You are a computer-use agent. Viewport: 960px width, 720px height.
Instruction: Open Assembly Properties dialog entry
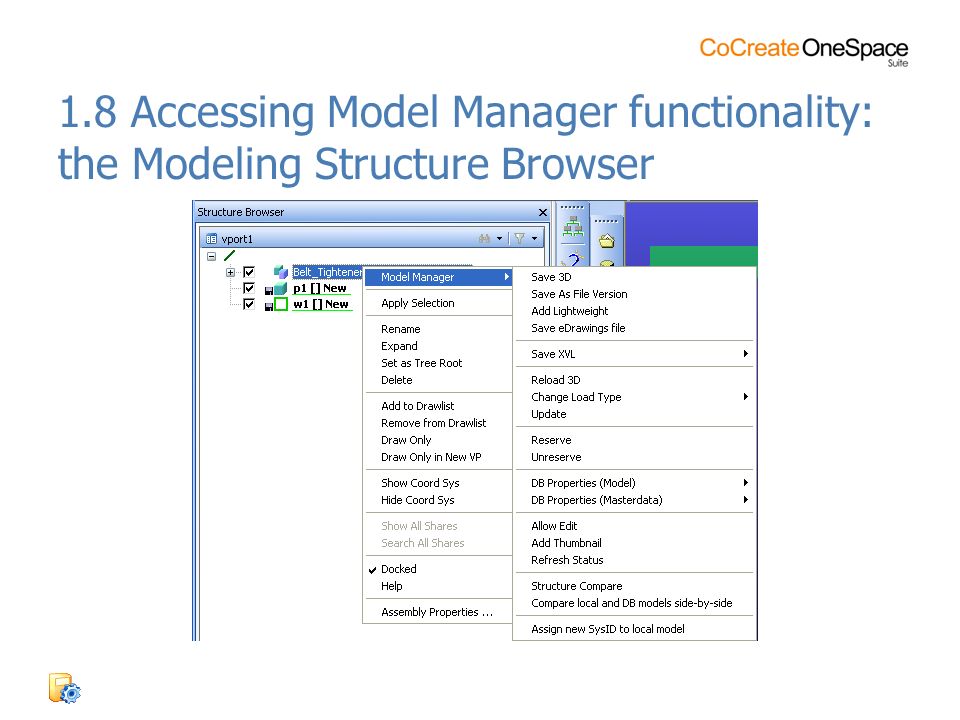coord(438,612)
